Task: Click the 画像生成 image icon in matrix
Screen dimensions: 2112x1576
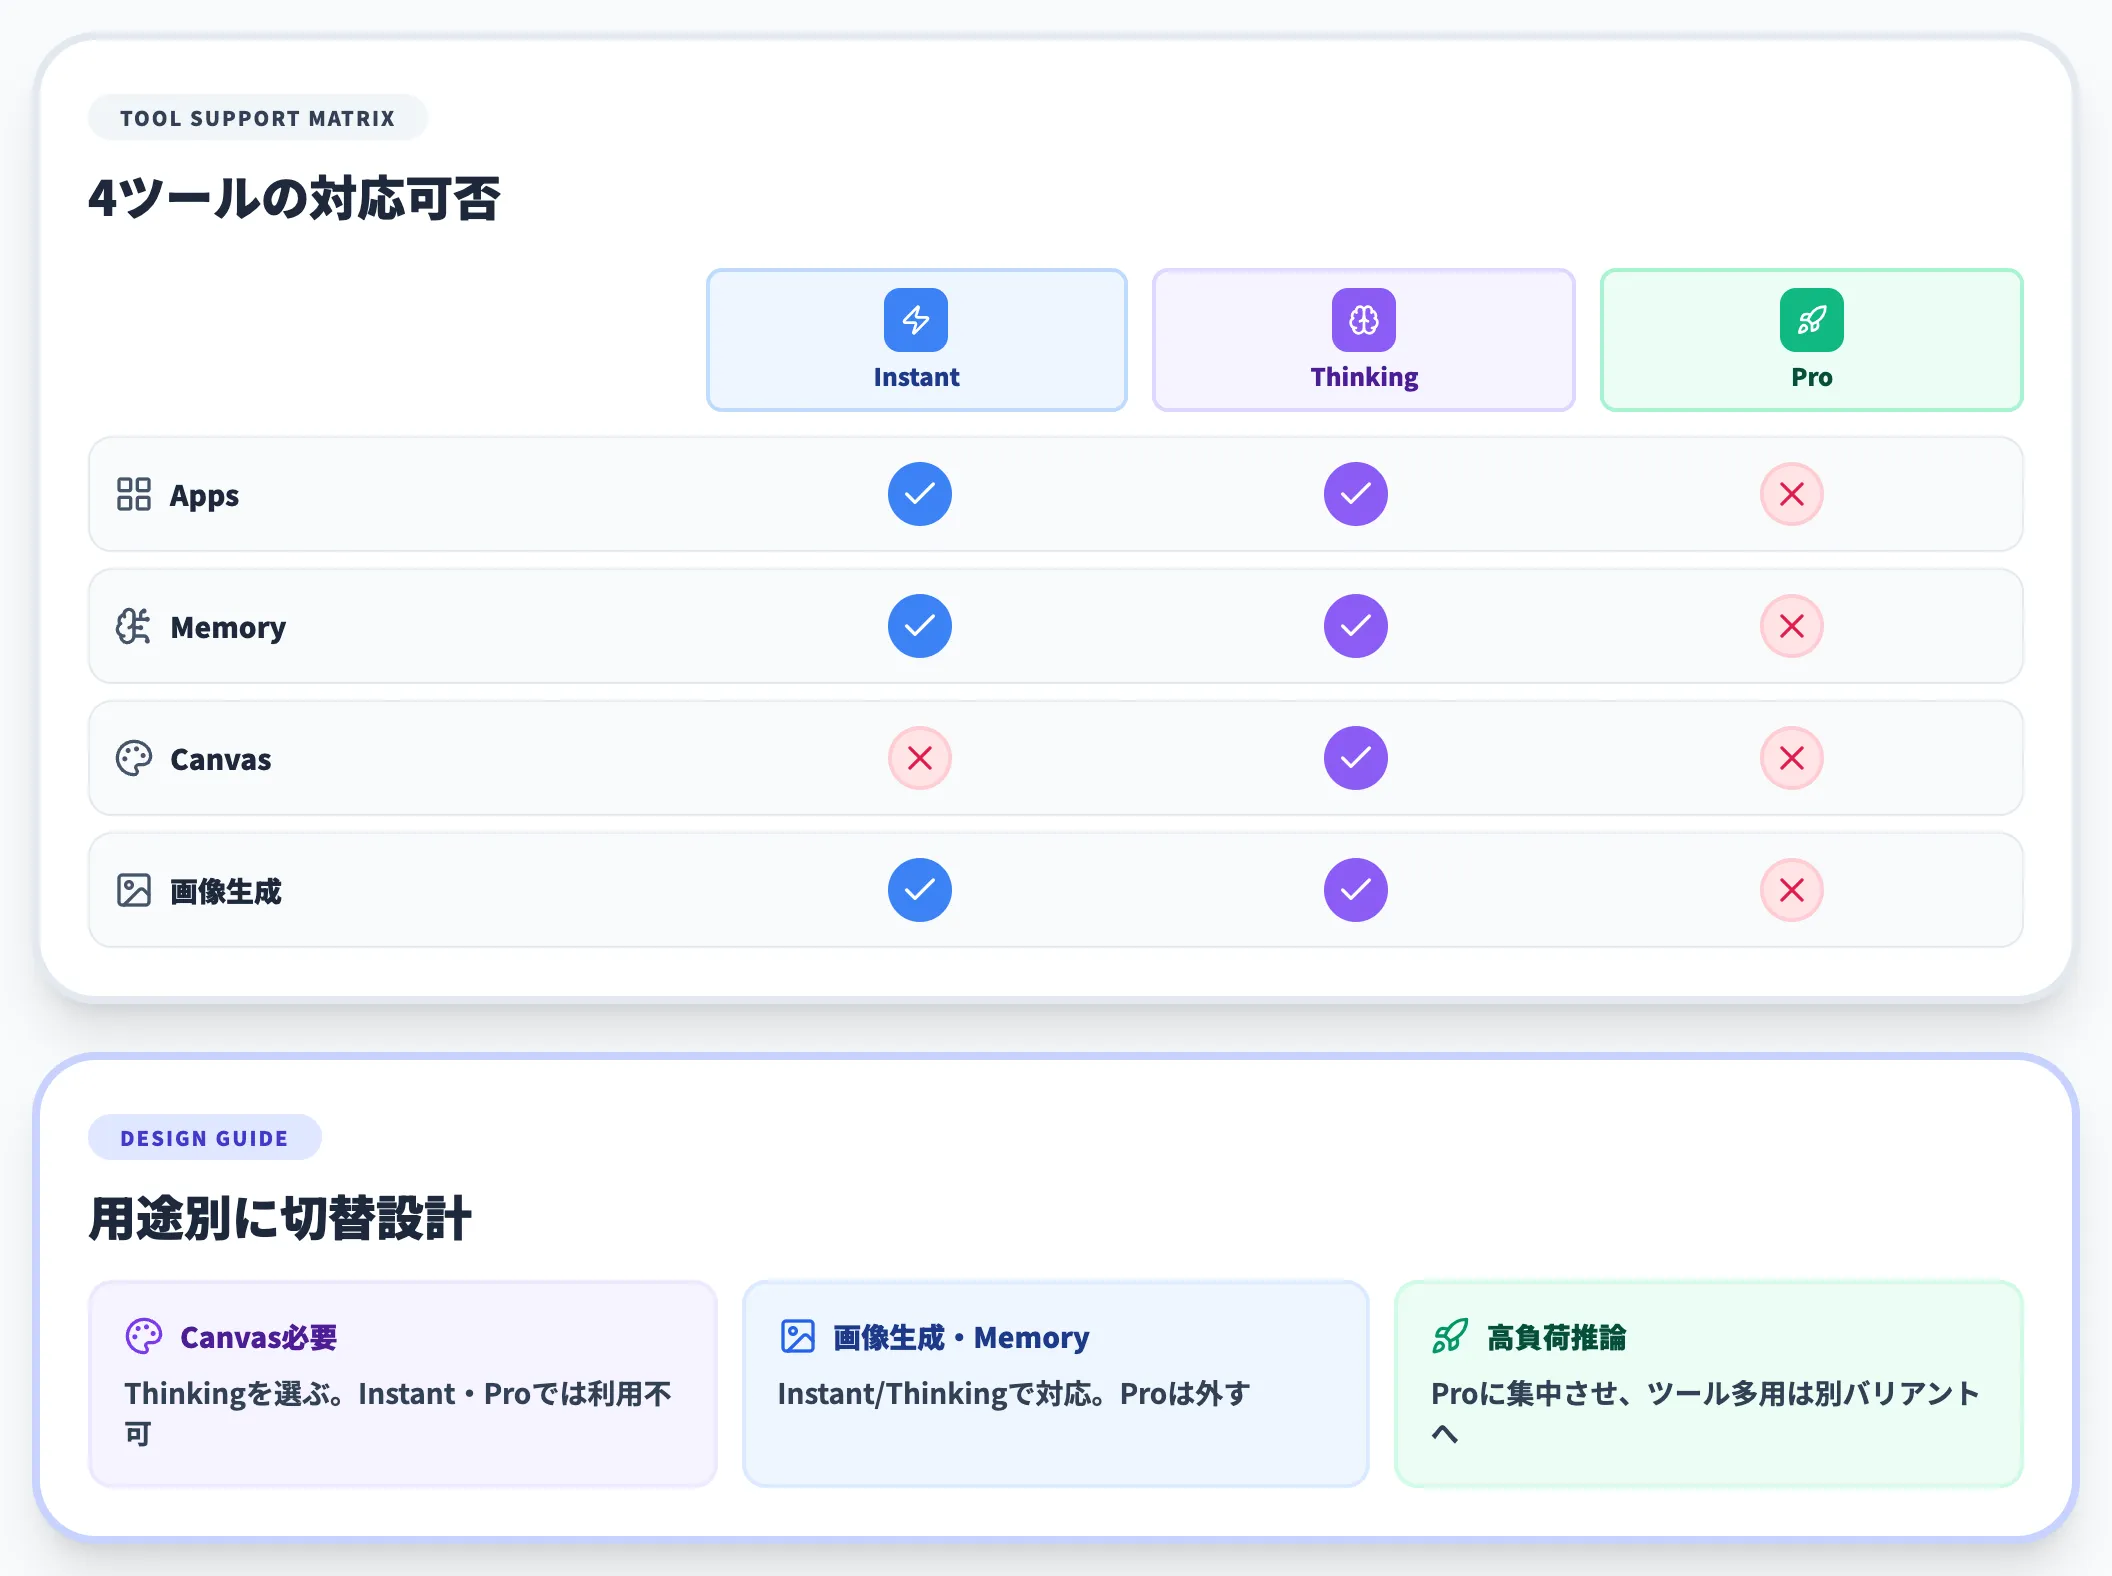Action: tap(134, 890)
